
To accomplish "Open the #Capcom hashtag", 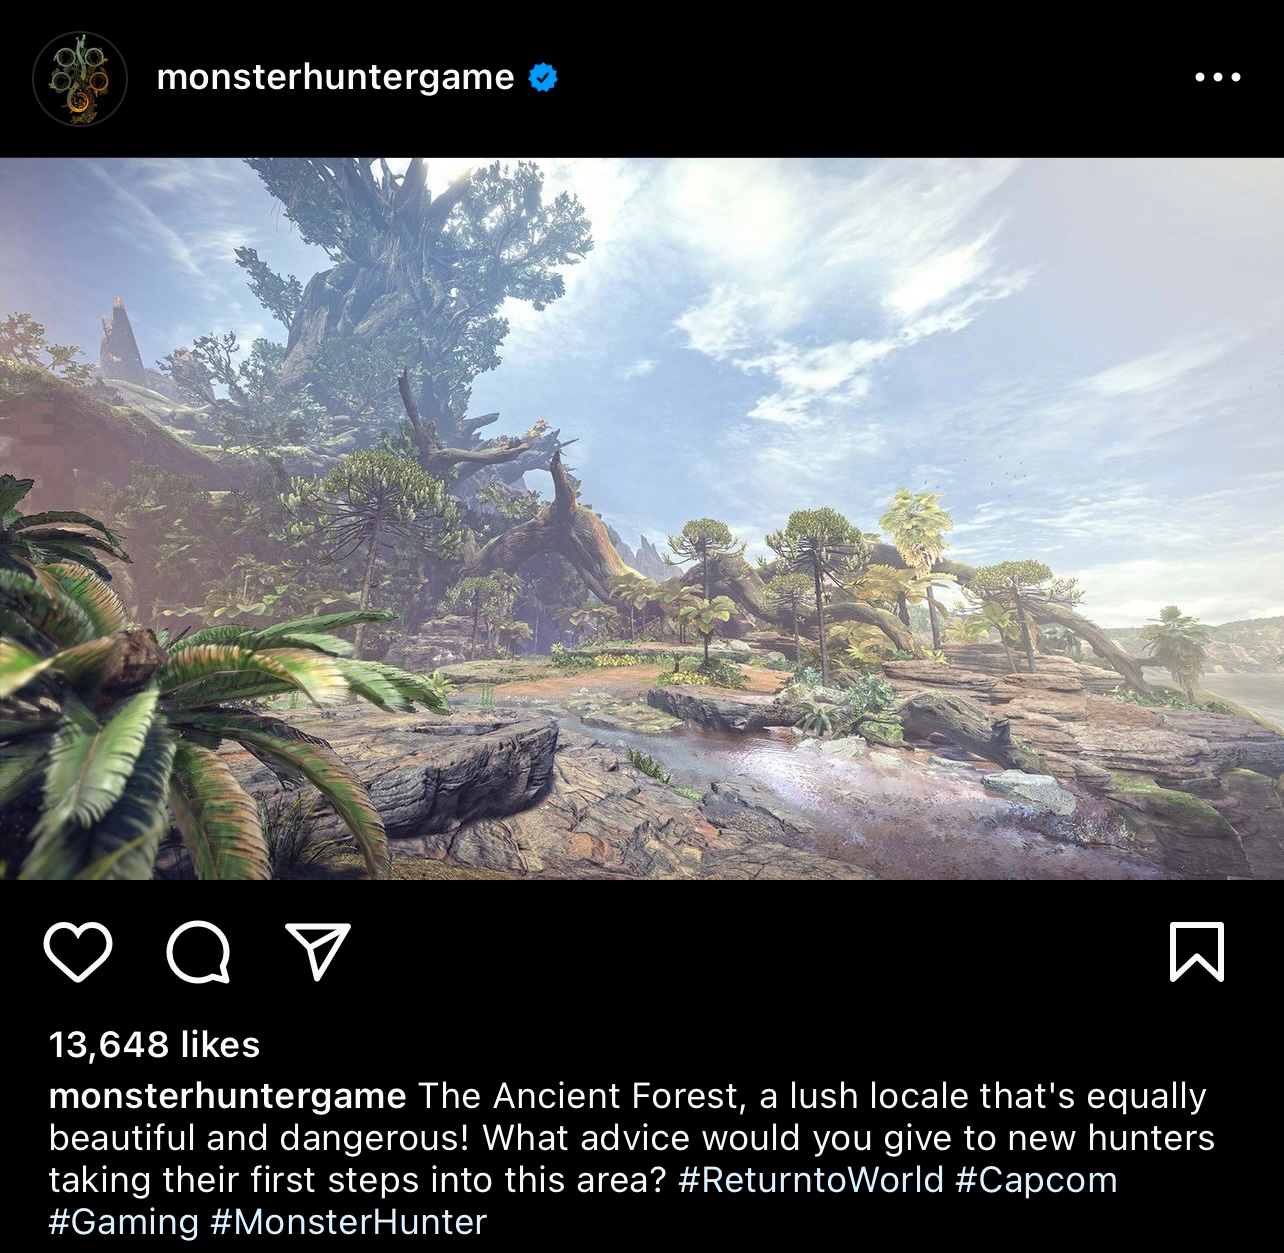I will tap(1036, 1180).
